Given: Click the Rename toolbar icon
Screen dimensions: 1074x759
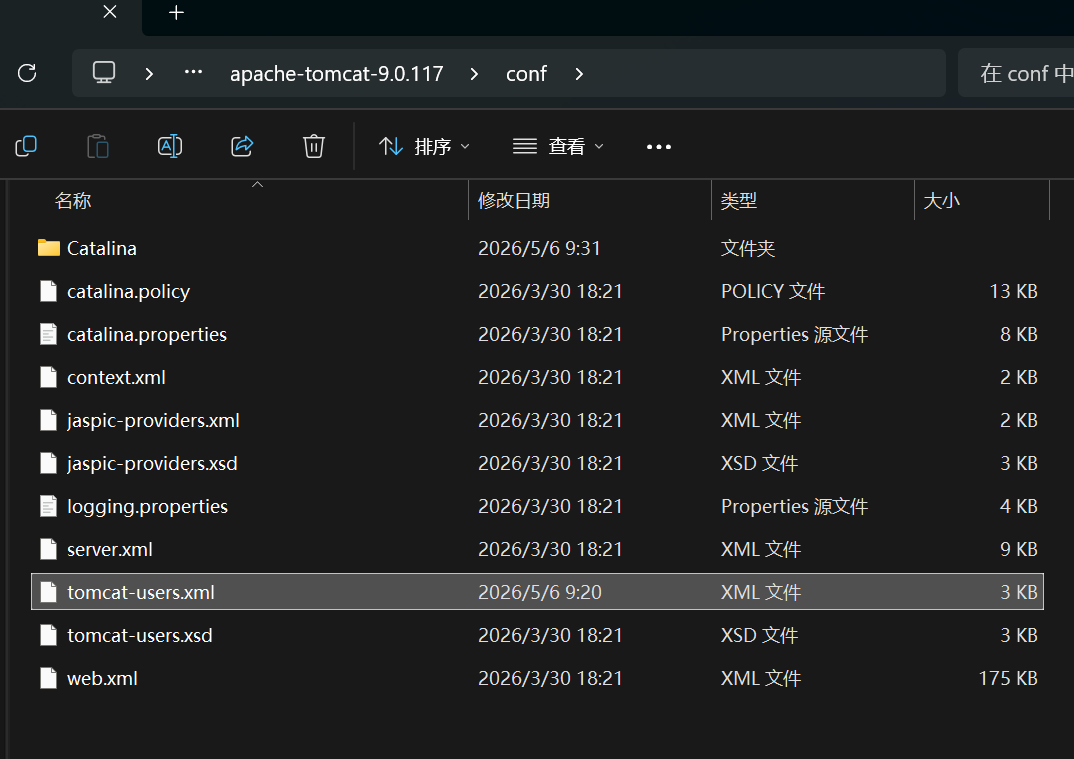Looking at the screenshot, I should click(170, 146).
